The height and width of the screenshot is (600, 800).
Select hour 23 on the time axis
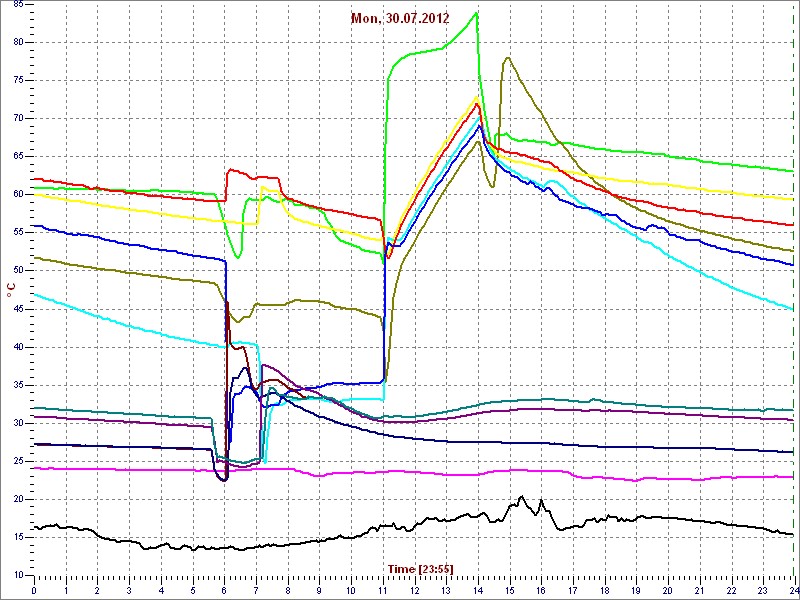[762, 589]
